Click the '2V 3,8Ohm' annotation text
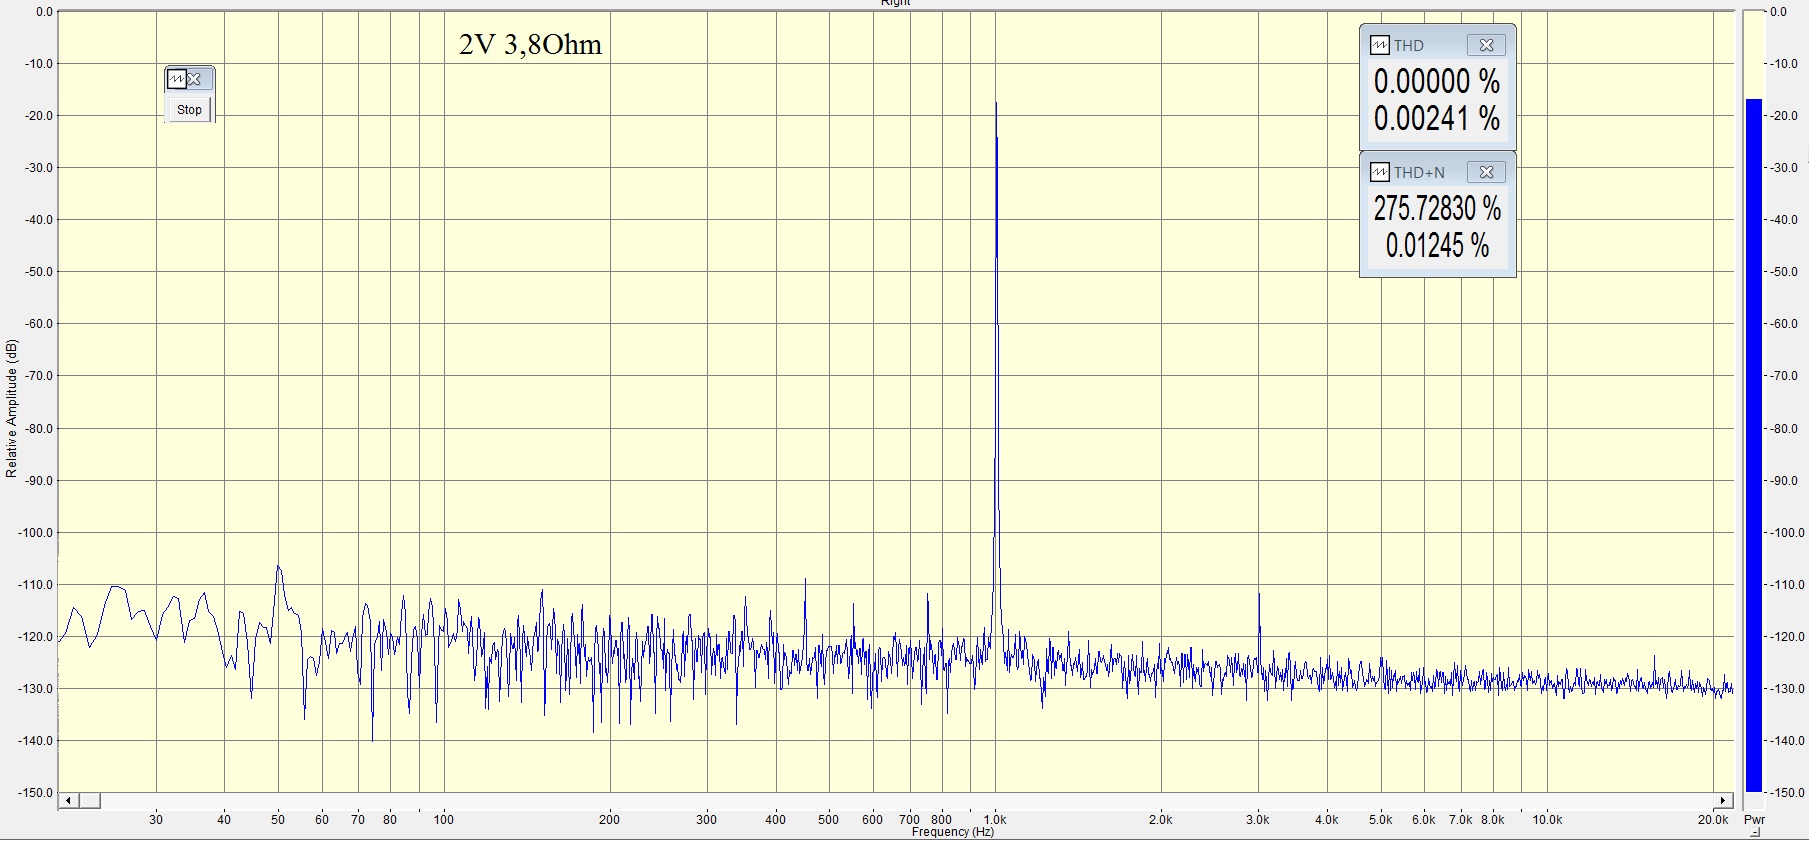 tap(530, 45)
